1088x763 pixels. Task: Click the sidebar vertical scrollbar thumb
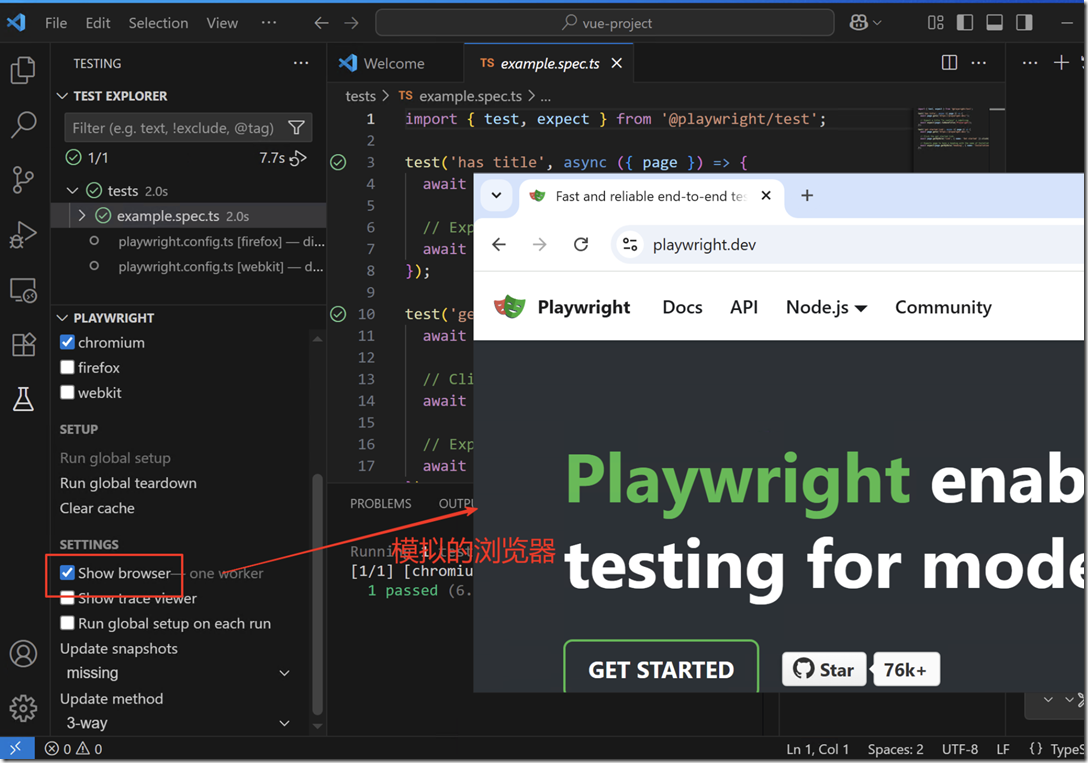coord(317,594)
